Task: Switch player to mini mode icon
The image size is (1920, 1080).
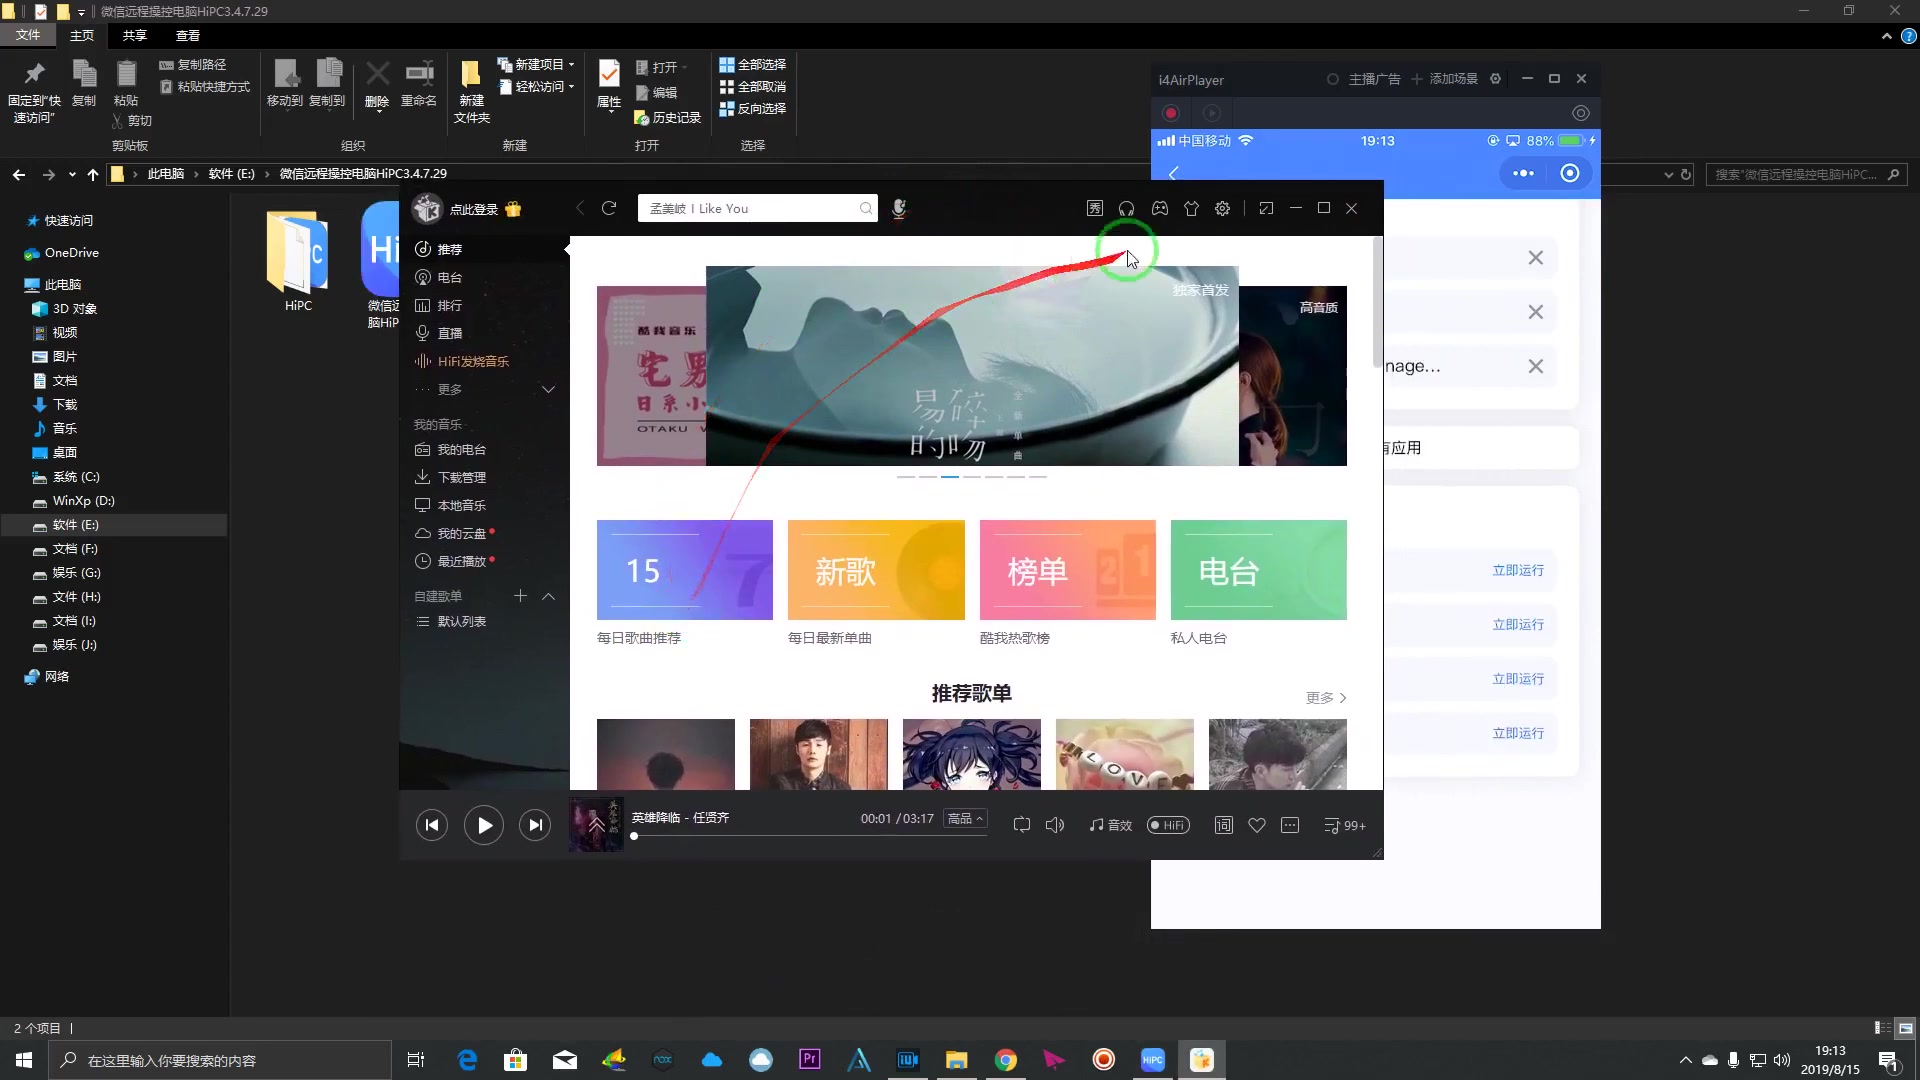Action: (1266, 208)
